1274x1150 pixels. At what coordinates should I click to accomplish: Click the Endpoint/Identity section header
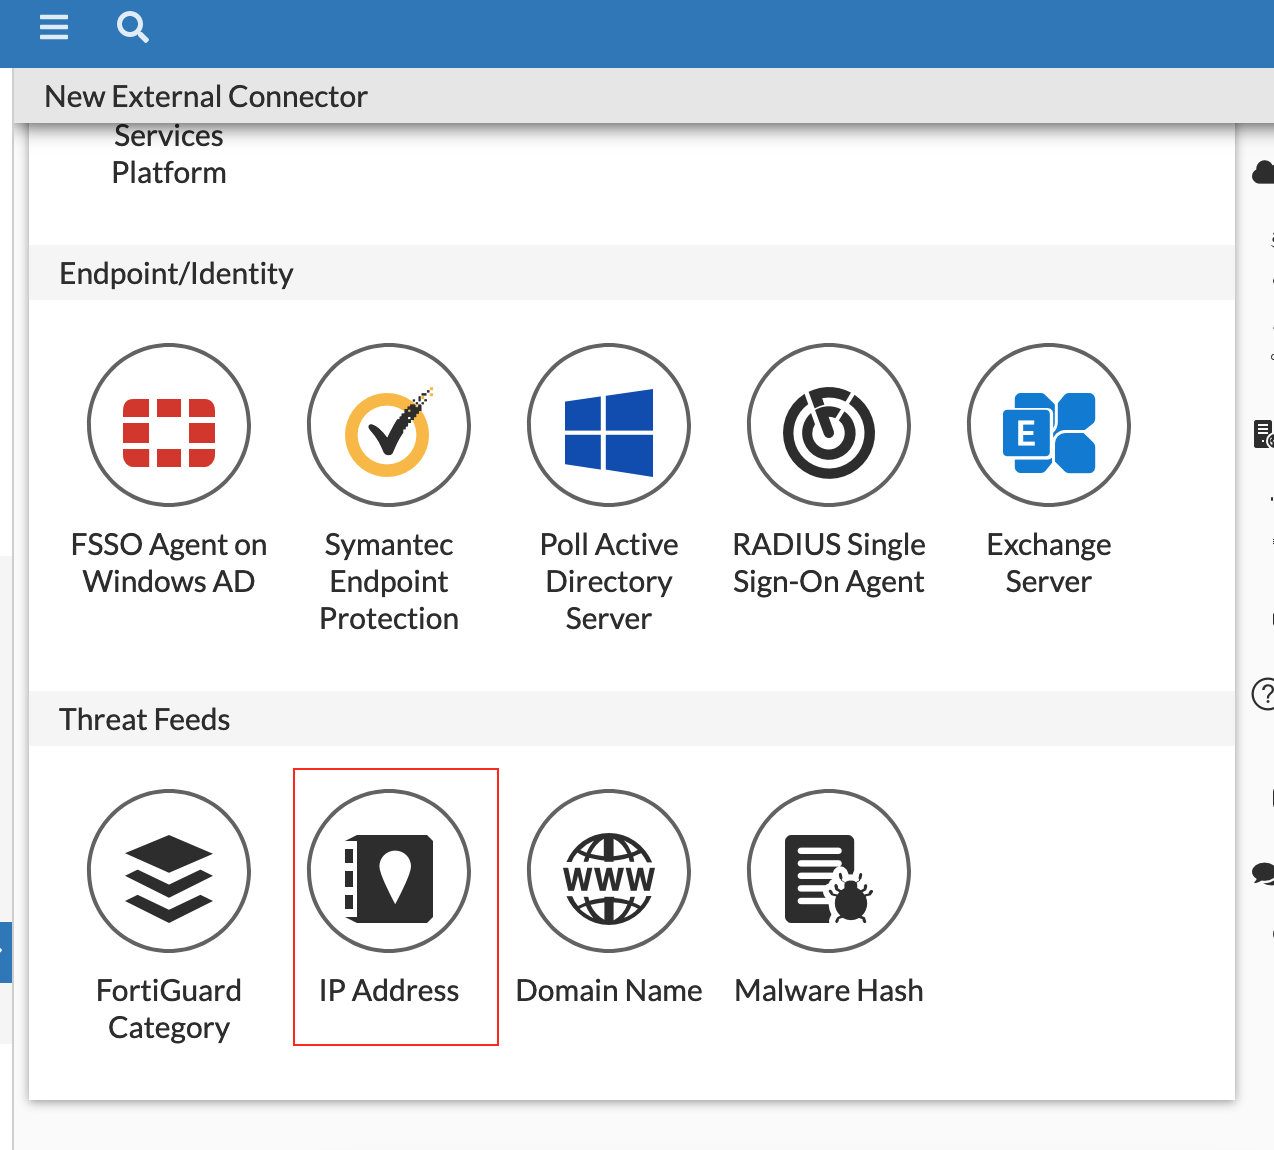[x=177, y=272]
